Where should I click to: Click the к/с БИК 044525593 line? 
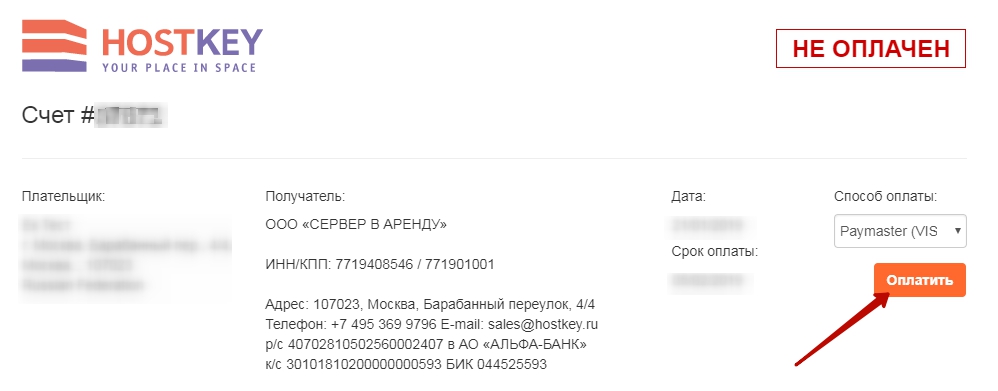point(406,365)
